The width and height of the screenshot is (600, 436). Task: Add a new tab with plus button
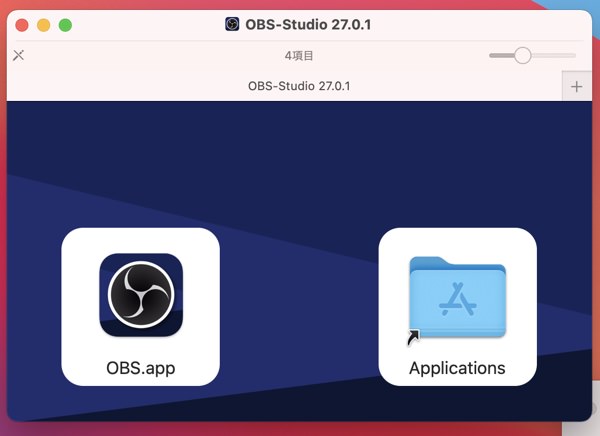click(x=576, y=87)
